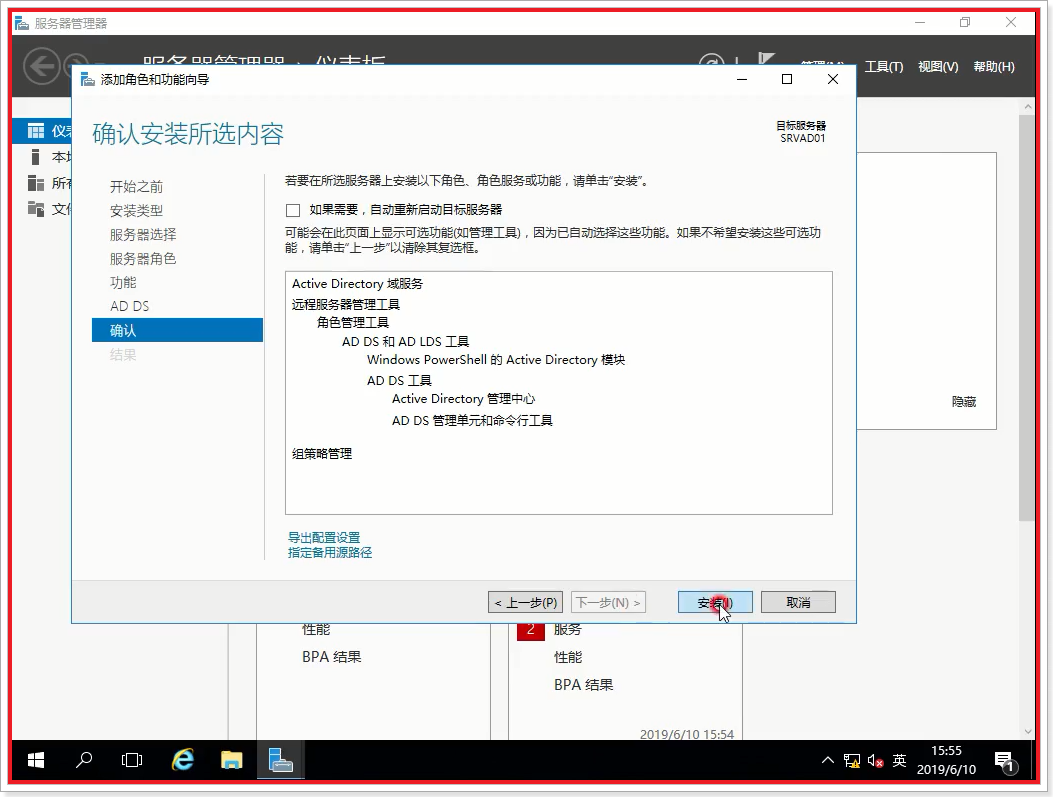Click Active Directory 域服务 entry in list
This screenshot has height=797, width=1053.
click(357, 283)
